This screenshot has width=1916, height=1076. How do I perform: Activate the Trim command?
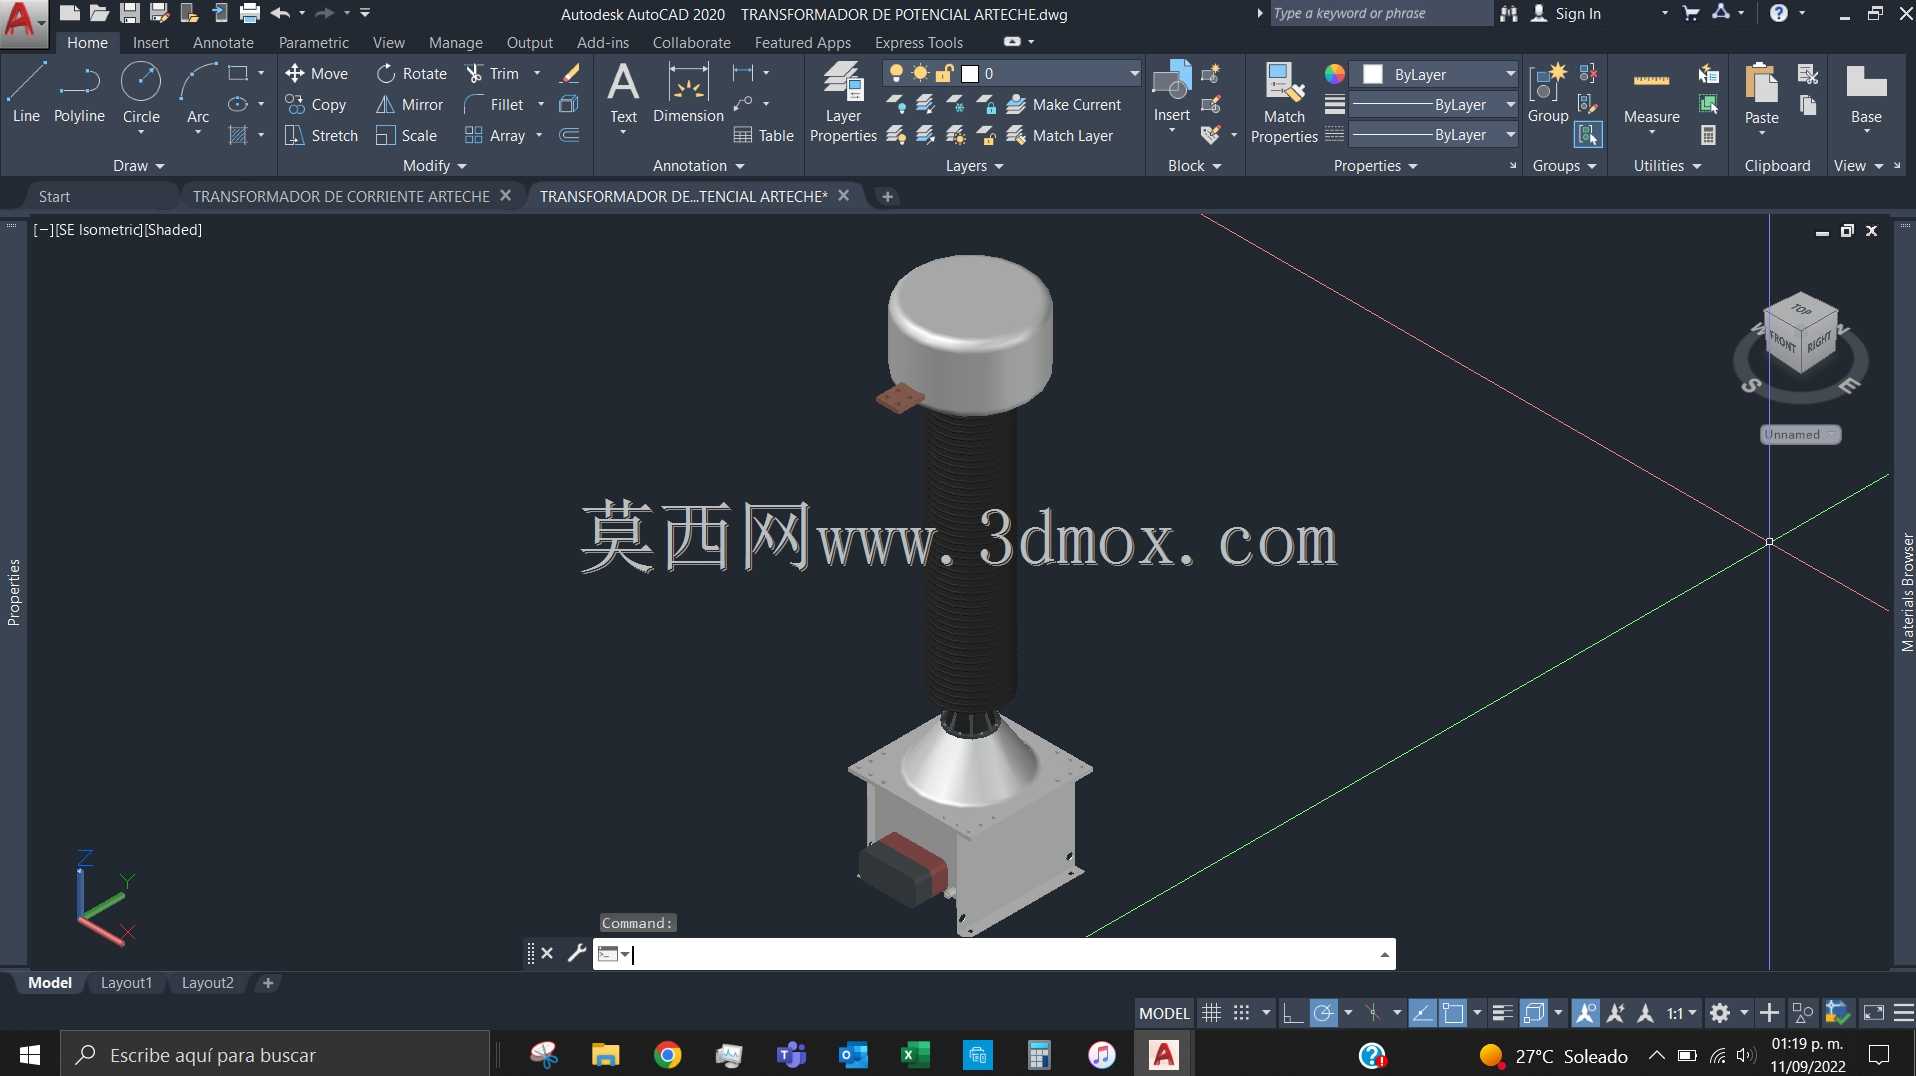pos(492,73)
